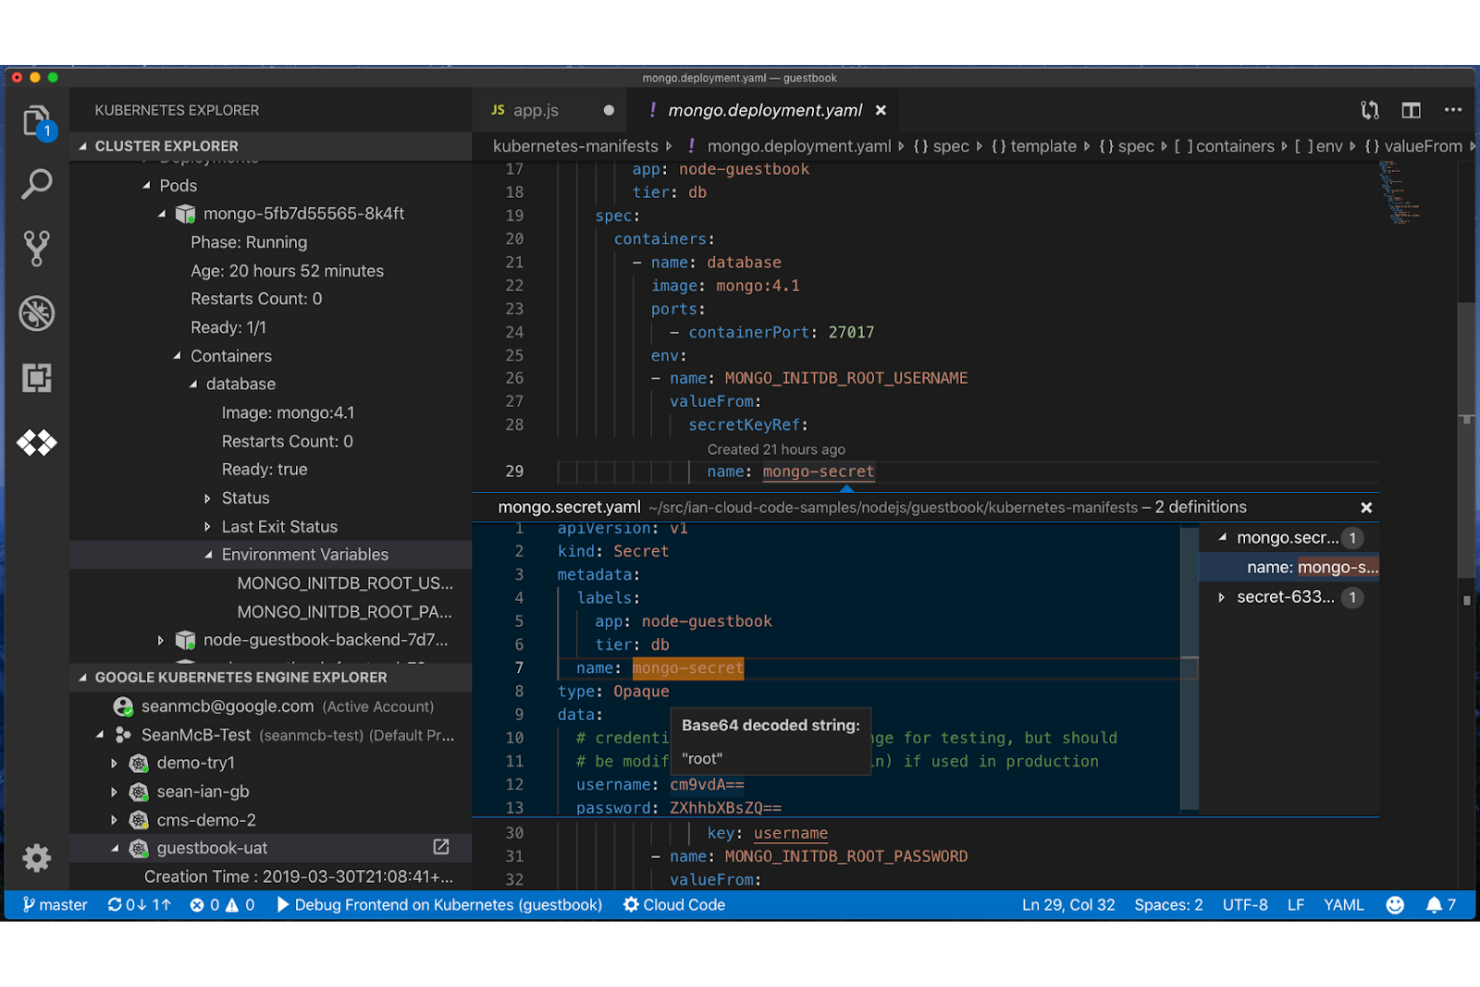Image resolution: width=1480 pixels, height=987 pixels.
Task: Open settings via the gear icon
Action: point(37,858)
